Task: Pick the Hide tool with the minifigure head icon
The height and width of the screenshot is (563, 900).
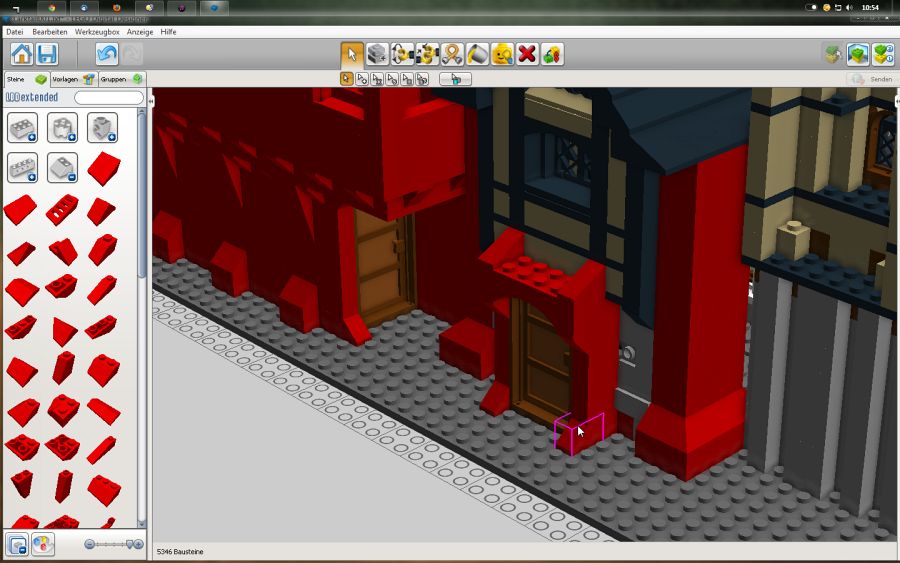Action: coord(502,54)
